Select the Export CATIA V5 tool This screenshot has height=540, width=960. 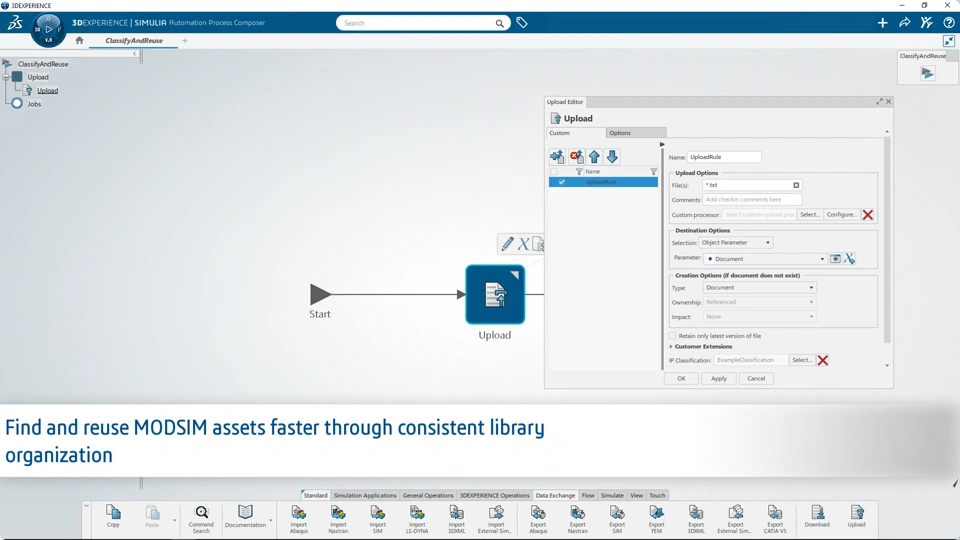(x=775, y=519)
